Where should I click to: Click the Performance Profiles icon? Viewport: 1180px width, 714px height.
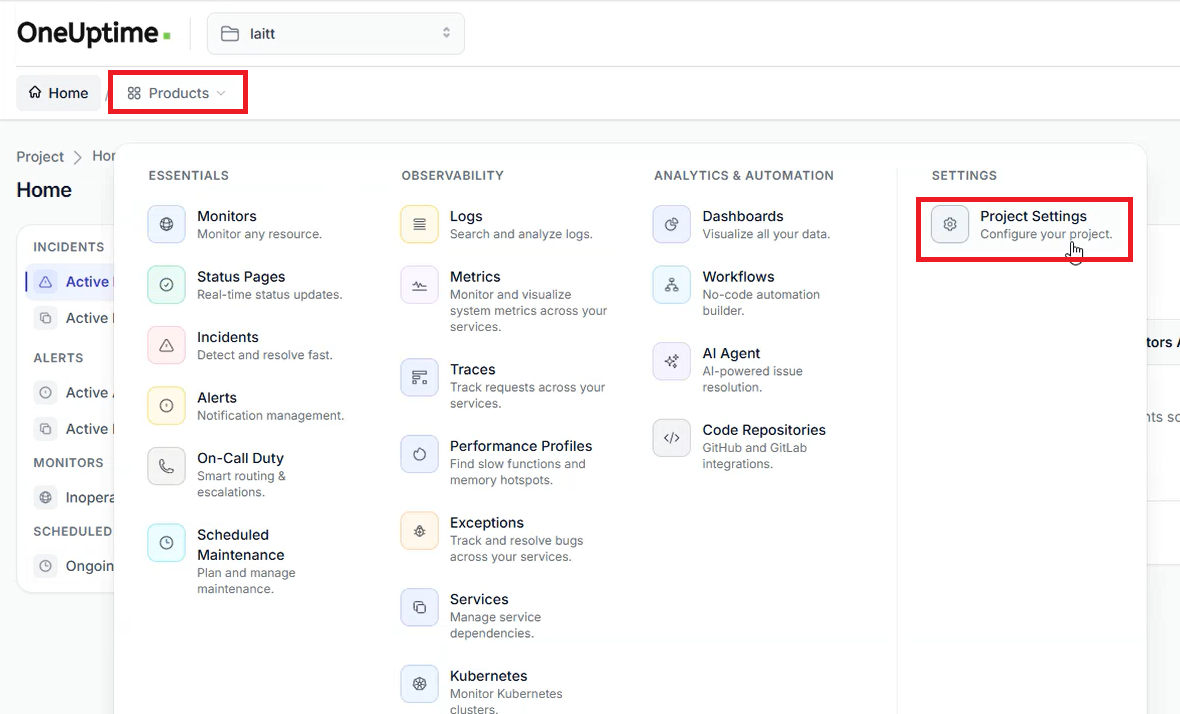click(419, 454)
